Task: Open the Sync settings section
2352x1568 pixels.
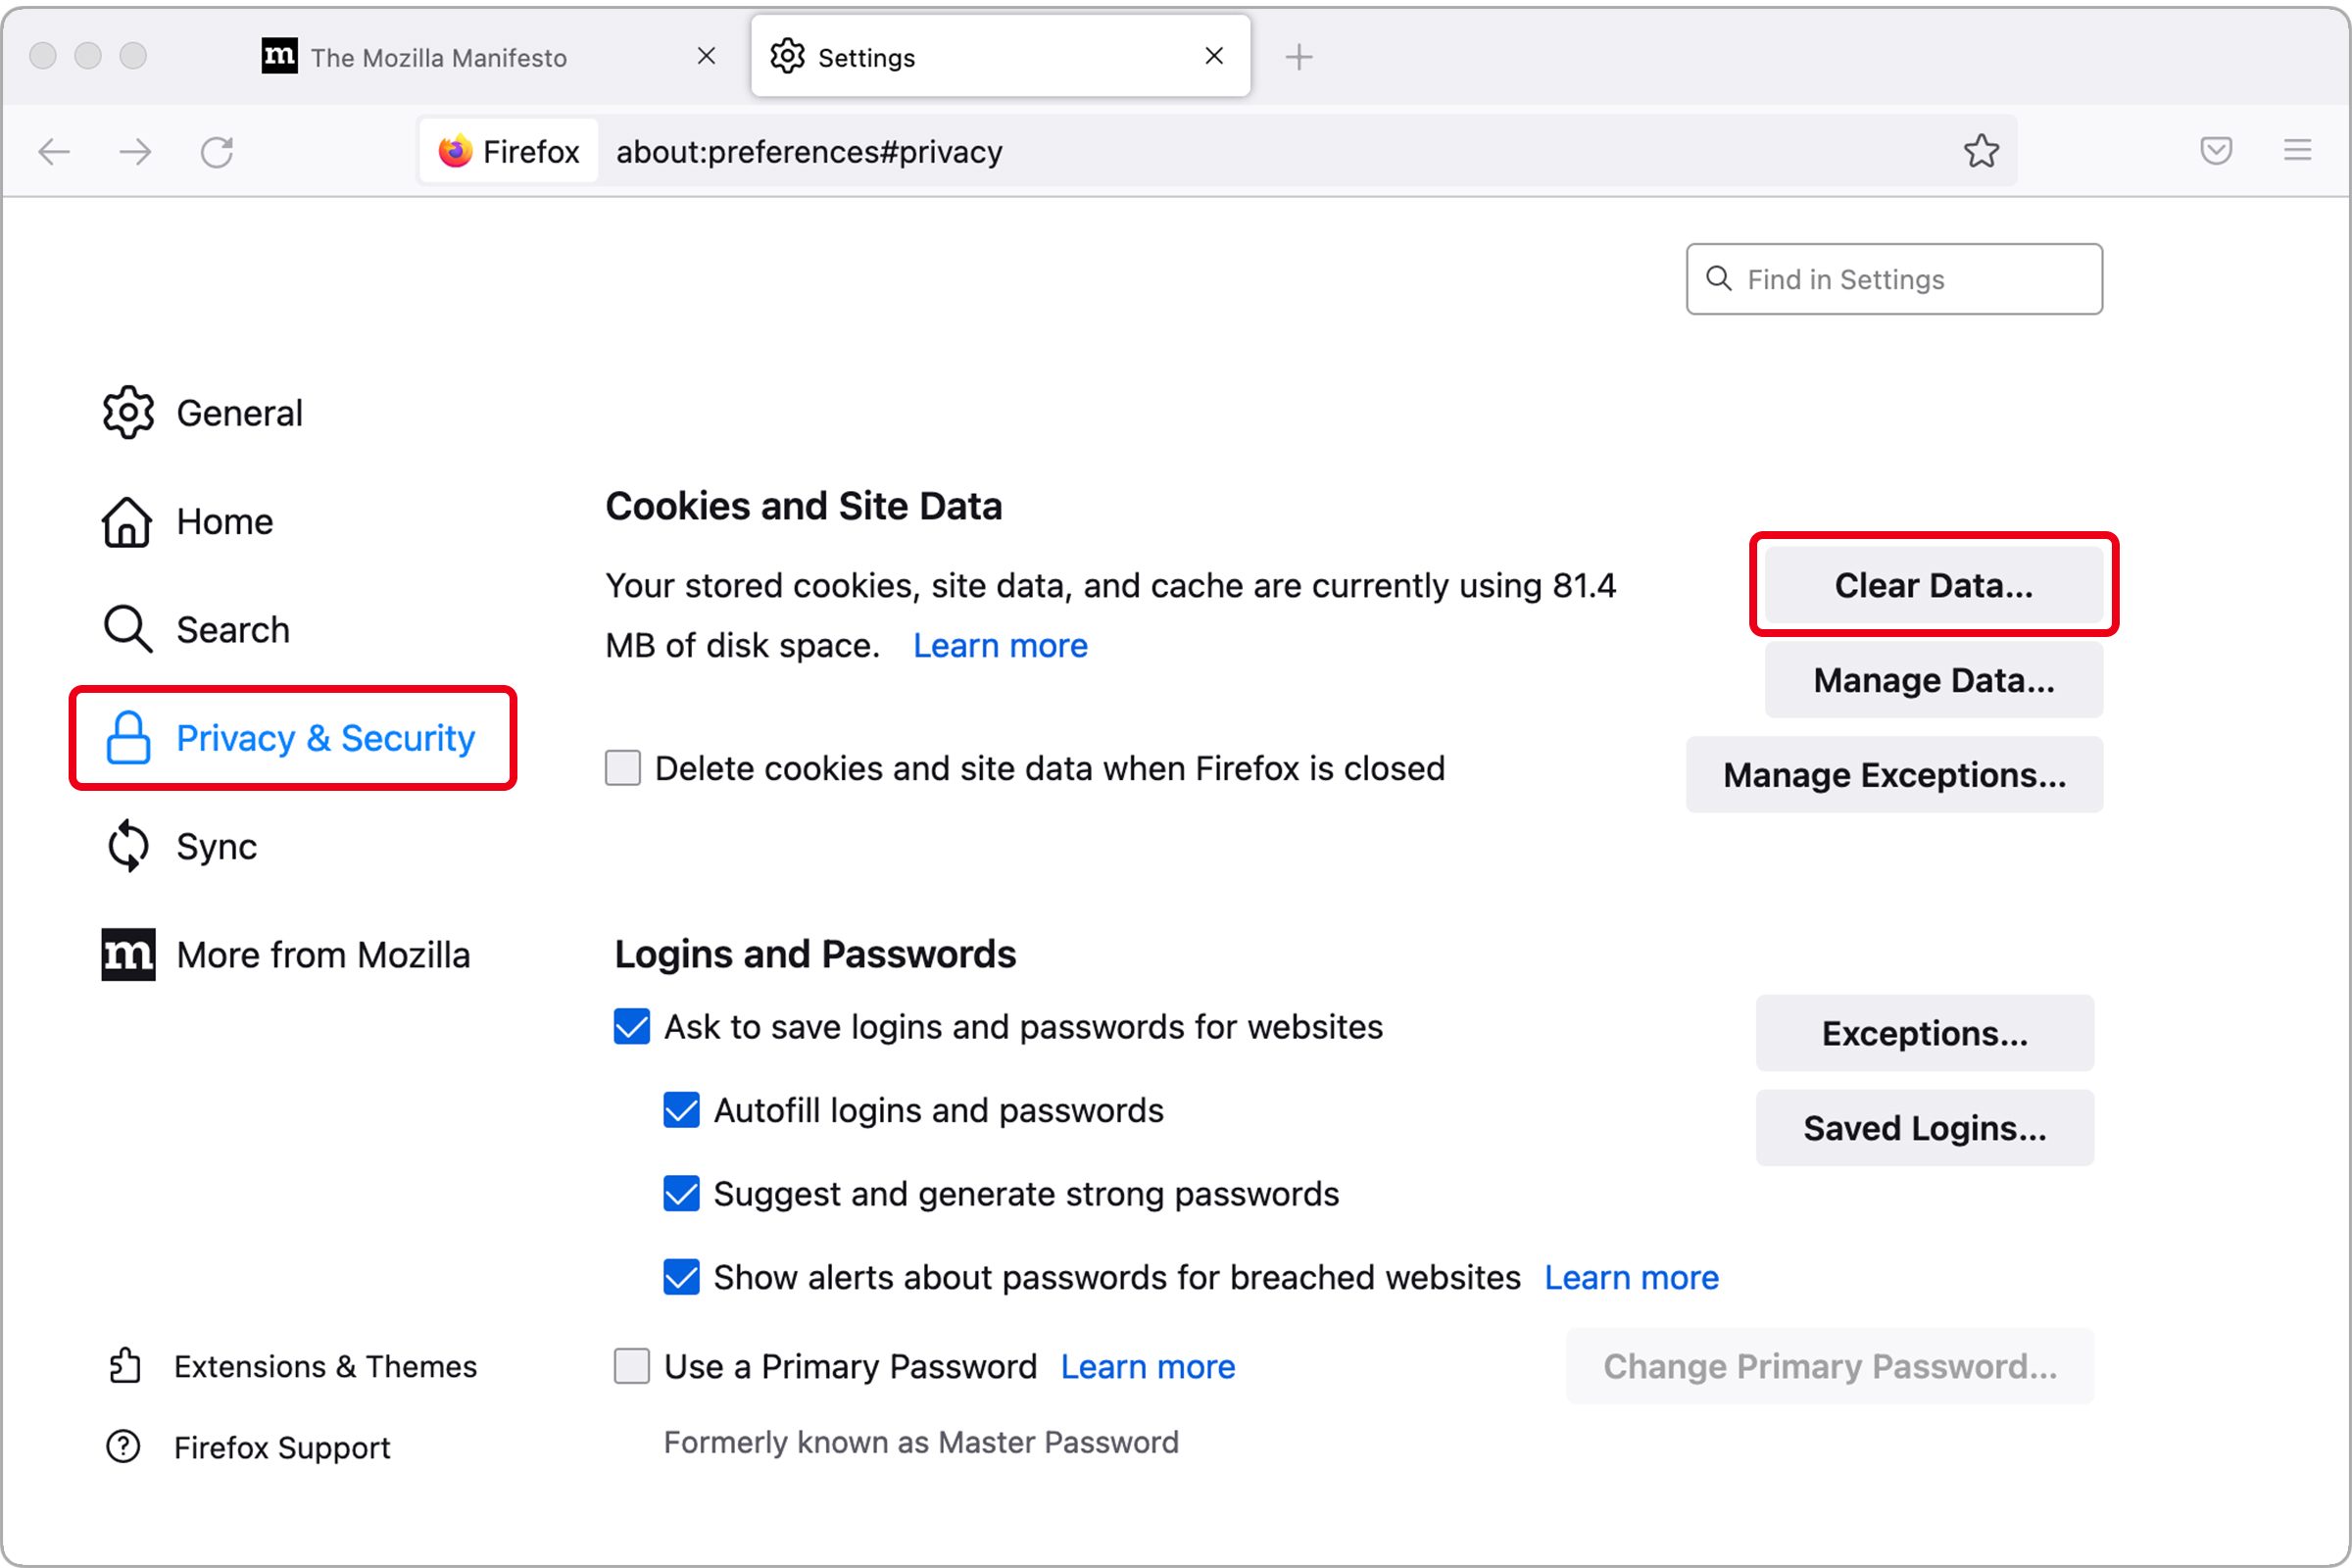Action: (216, 846)
